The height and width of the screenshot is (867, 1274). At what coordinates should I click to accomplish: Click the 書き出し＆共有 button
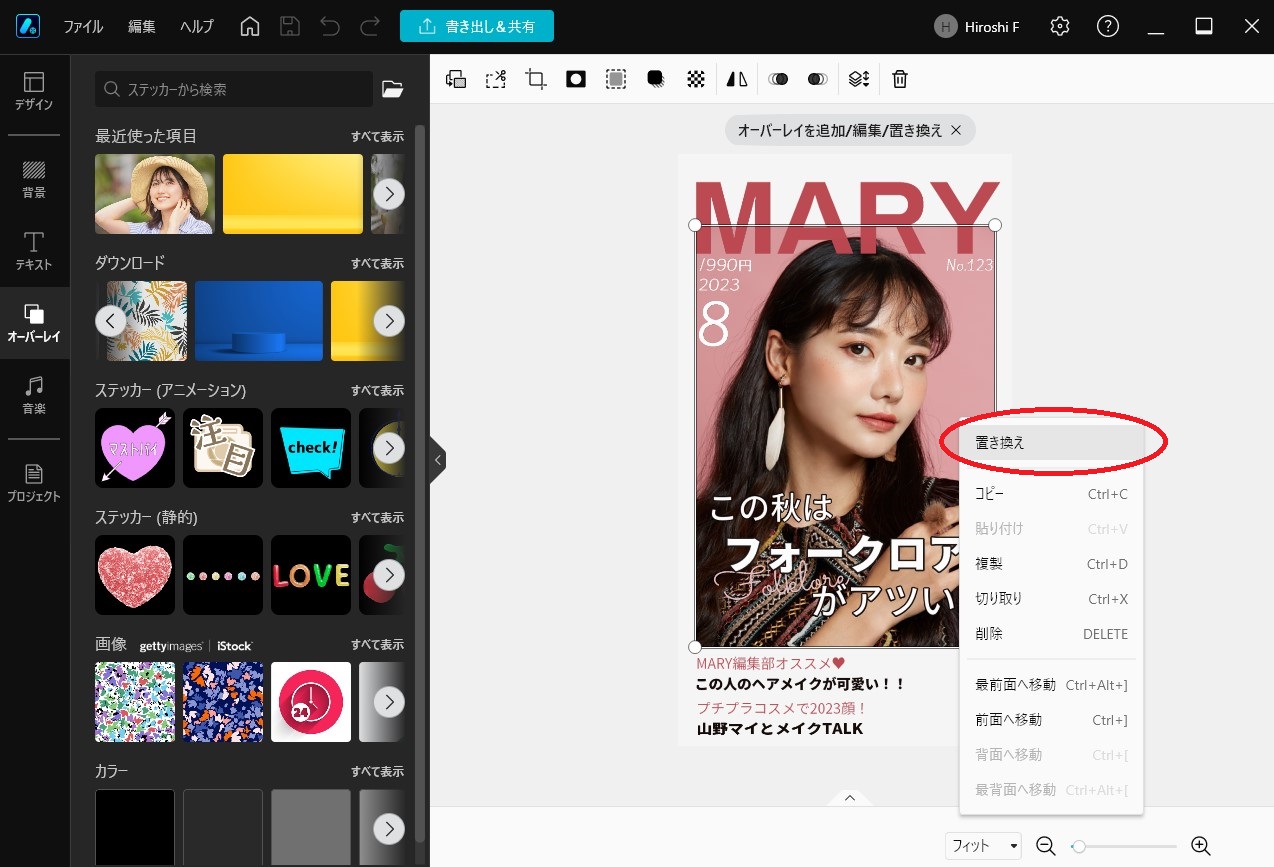[477, 26]
